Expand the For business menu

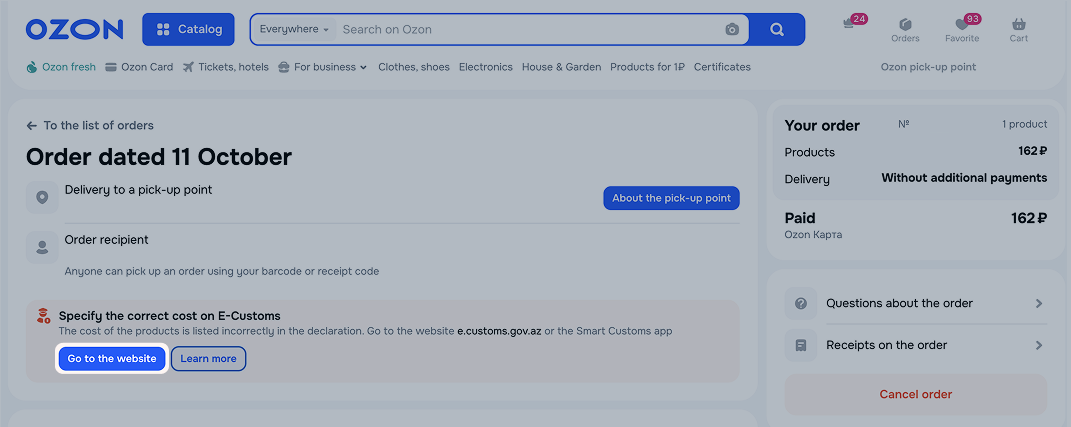[323, 67]
